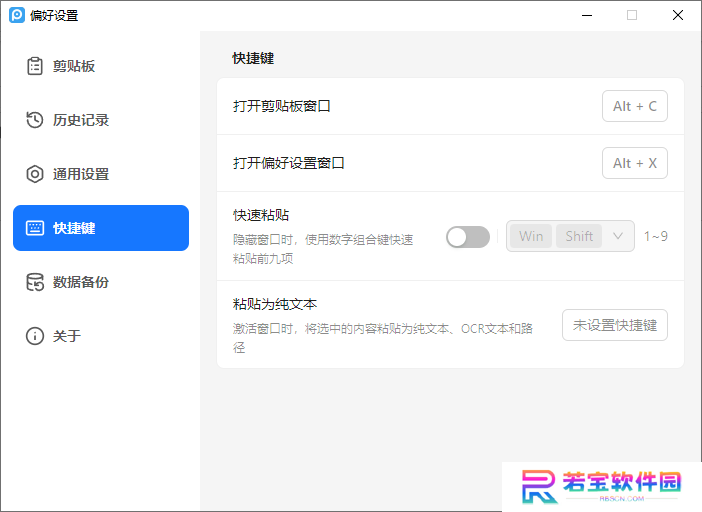The image size is (702, 512).
Task: Click the Alt + X shortcut field
Action: [x=635, y=163]
